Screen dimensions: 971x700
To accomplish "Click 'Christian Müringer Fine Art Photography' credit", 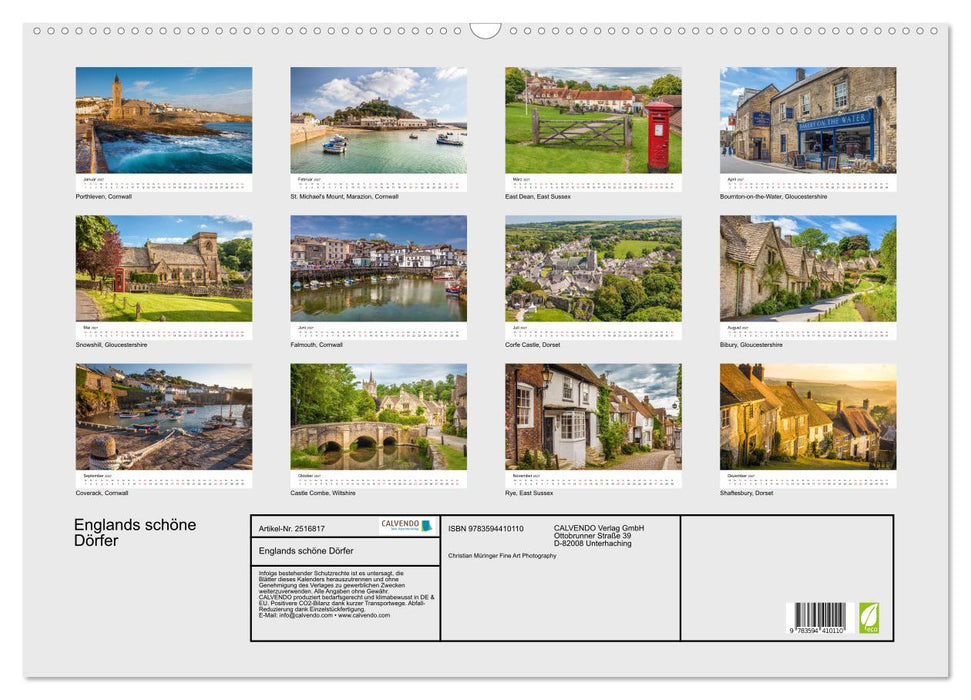I will click(x=502, y=556).
